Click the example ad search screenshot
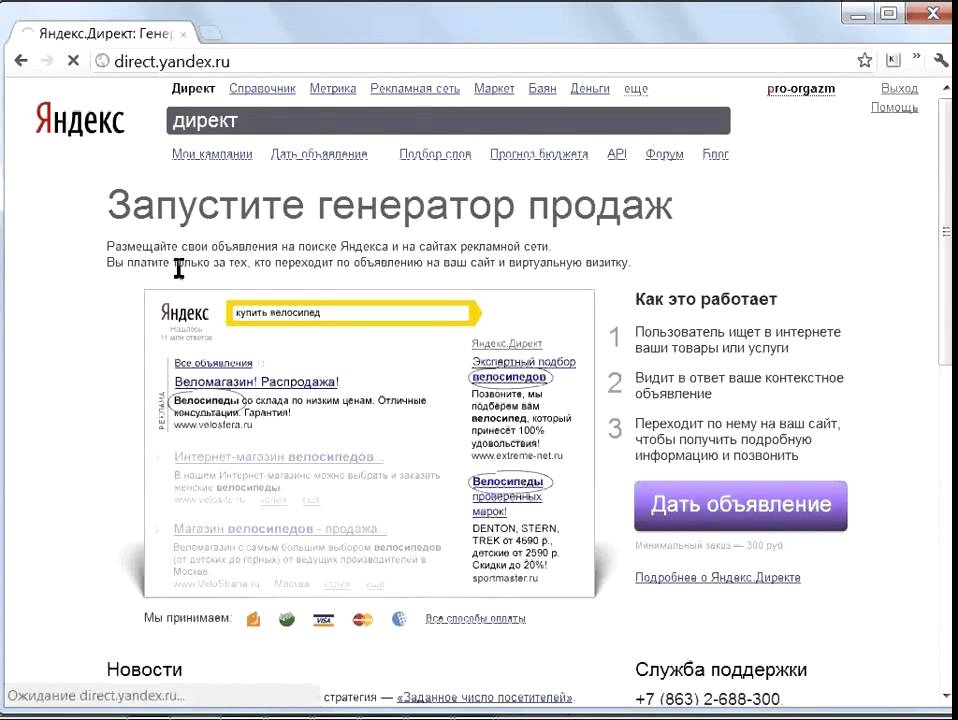The width and height of the screenshot is (958, 720). tap(369, 443)
